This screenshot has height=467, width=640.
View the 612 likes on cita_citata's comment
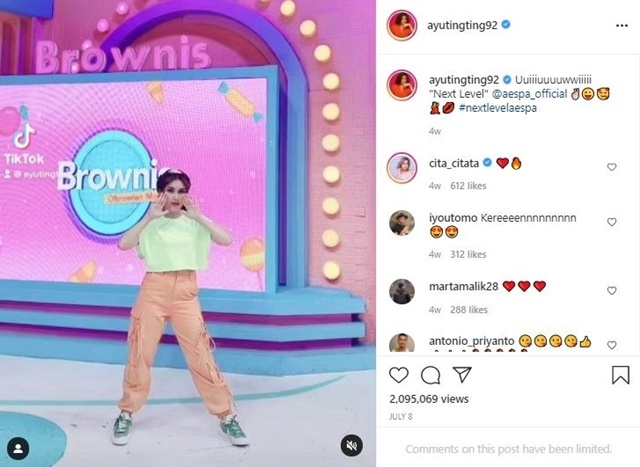point(468,186)
